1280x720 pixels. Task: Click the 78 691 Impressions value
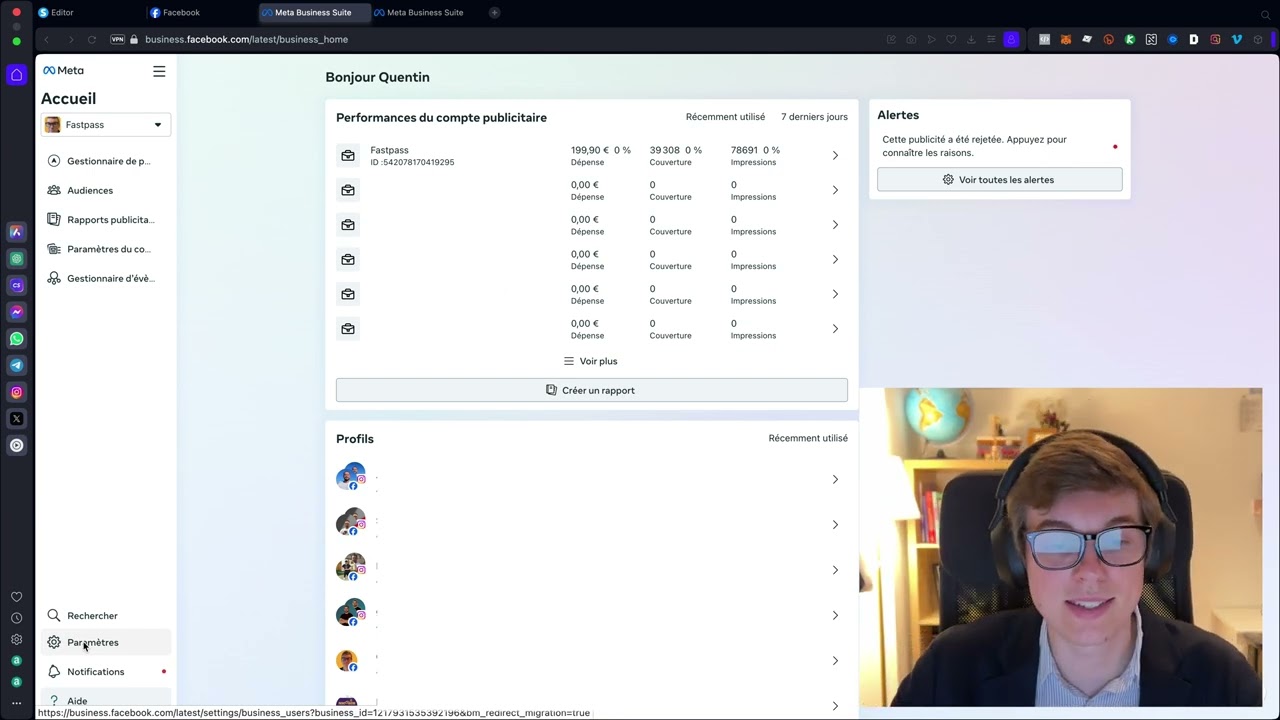coord(744,150)
